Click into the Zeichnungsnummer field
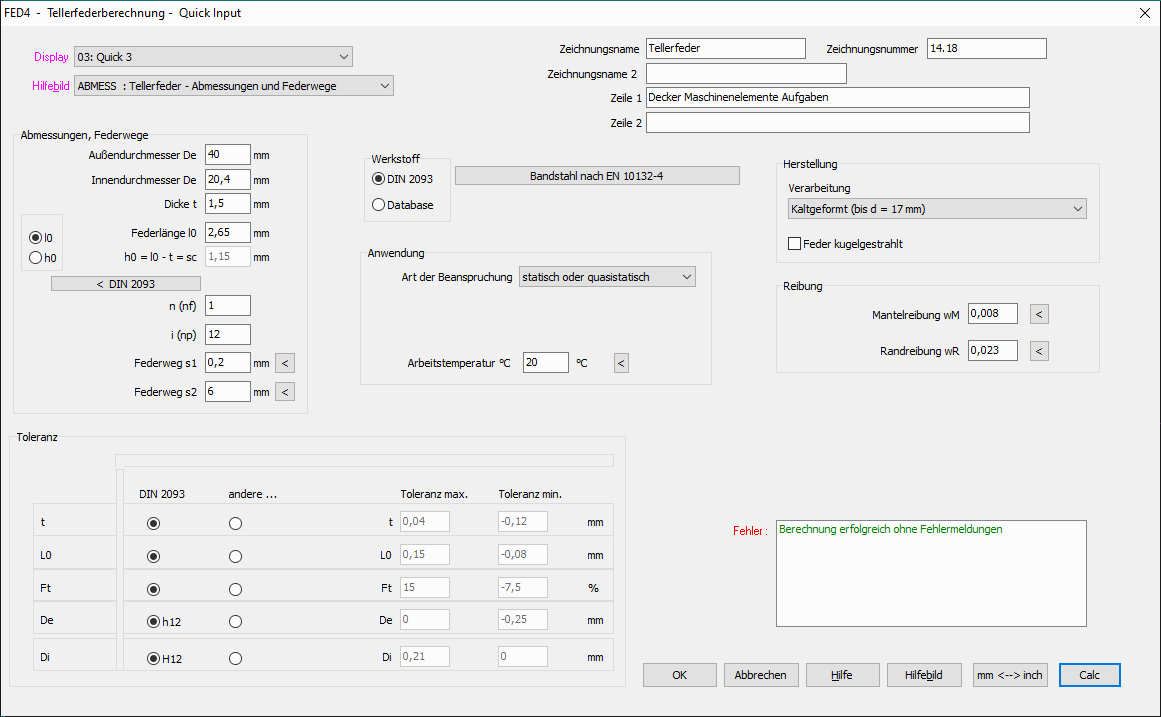The width and height of the screenshot is (1161, 717). coord(986,48)
